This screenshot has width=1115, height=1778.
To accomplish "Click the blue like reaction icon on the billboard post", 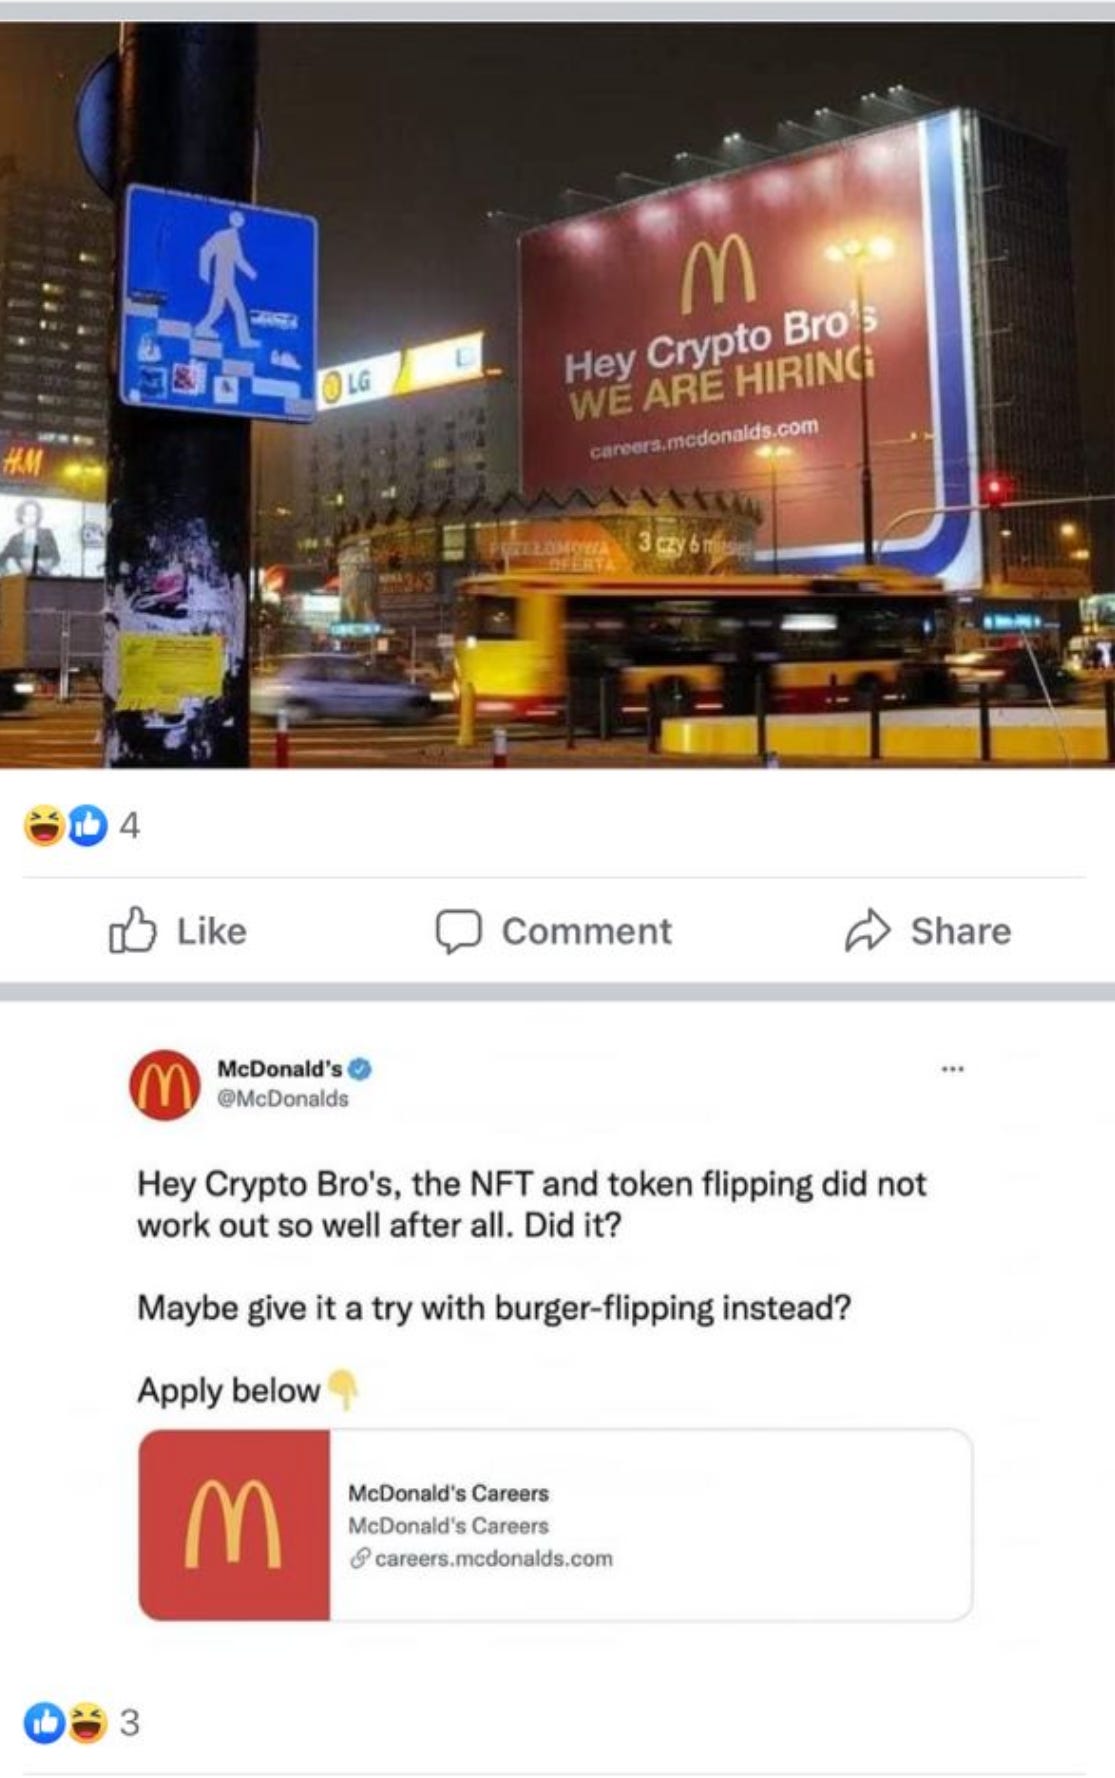I will click(x=87, y=825).
